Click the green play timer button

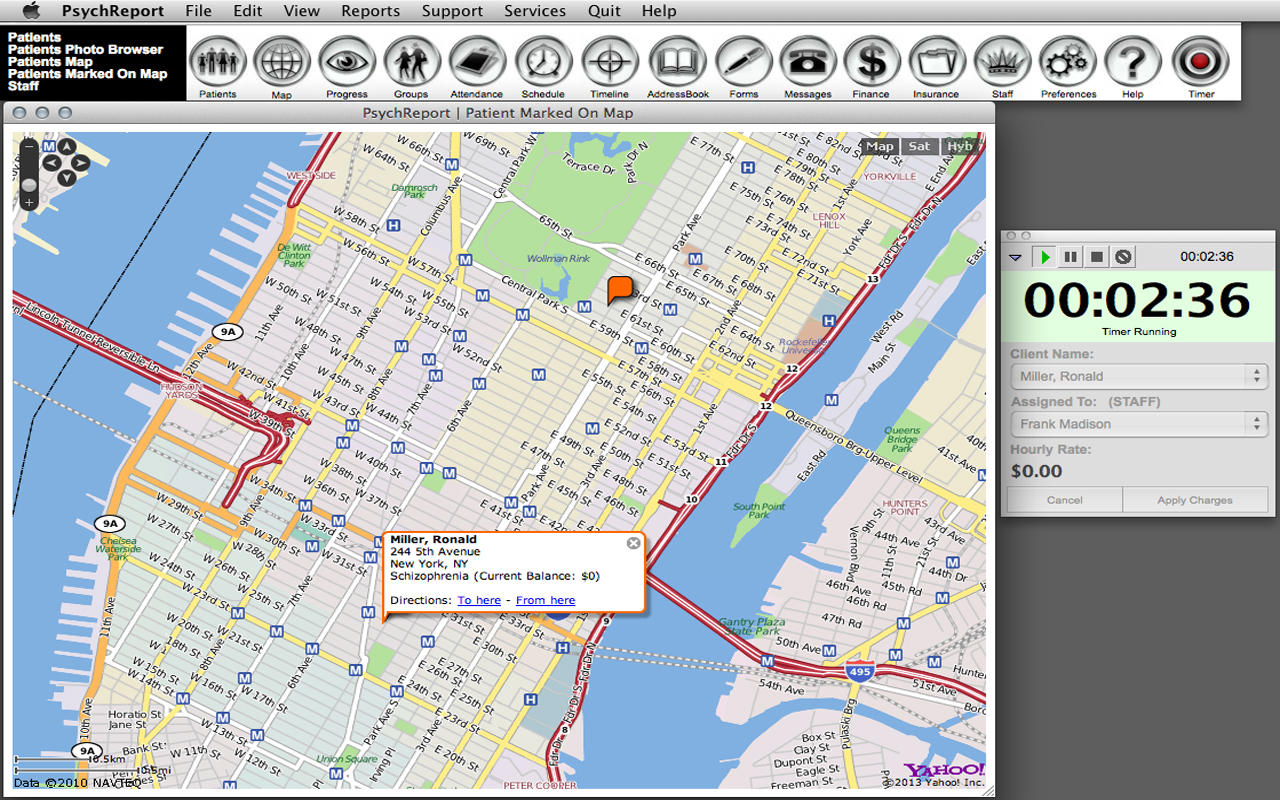1045,257
